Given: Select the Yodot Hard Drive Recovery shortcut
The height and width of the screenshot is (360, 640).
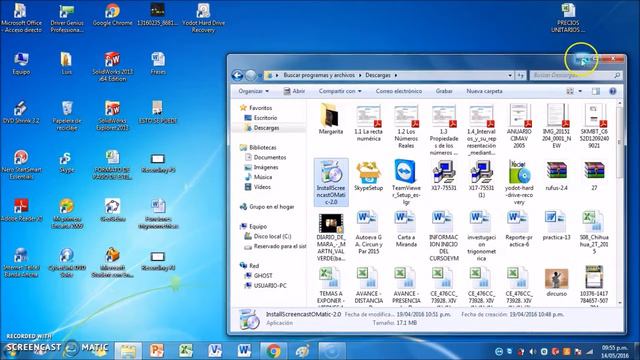Looking at the screenshot, I should (203, 17).
